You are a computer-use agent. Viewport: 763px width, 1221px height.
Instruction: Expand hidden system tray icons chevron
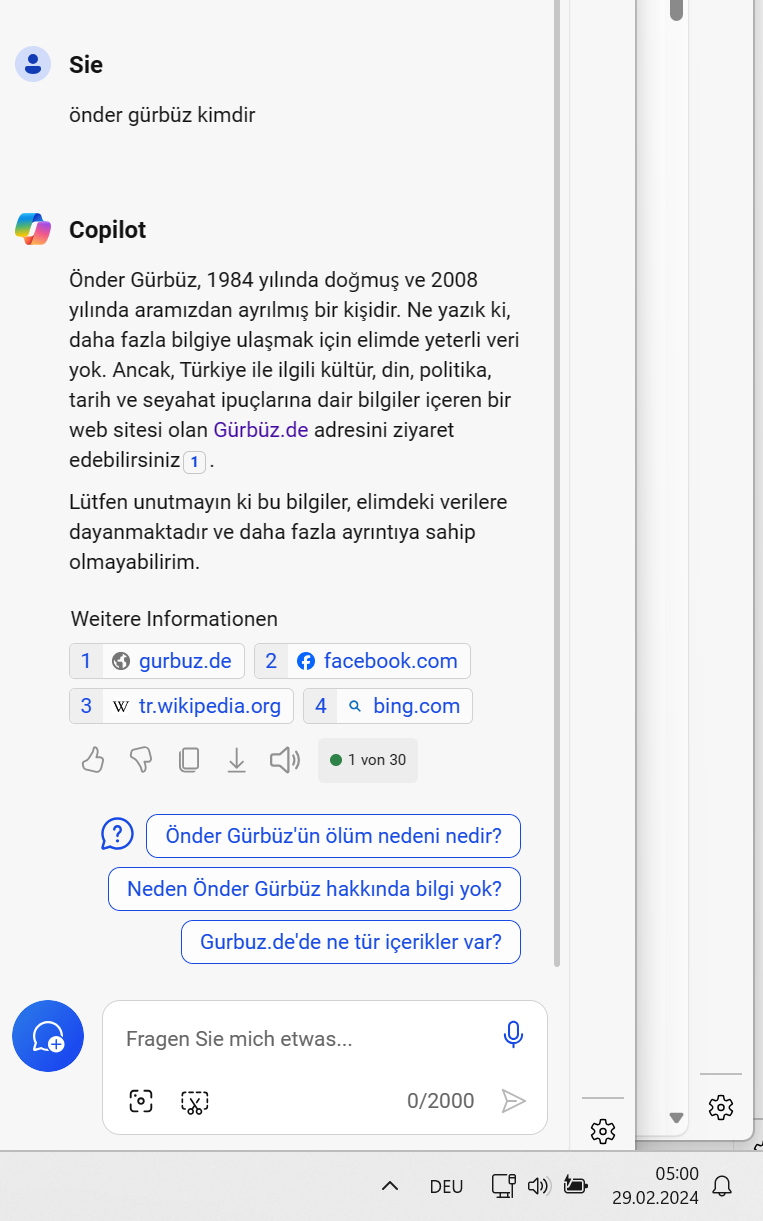[x=390, y=1186]
